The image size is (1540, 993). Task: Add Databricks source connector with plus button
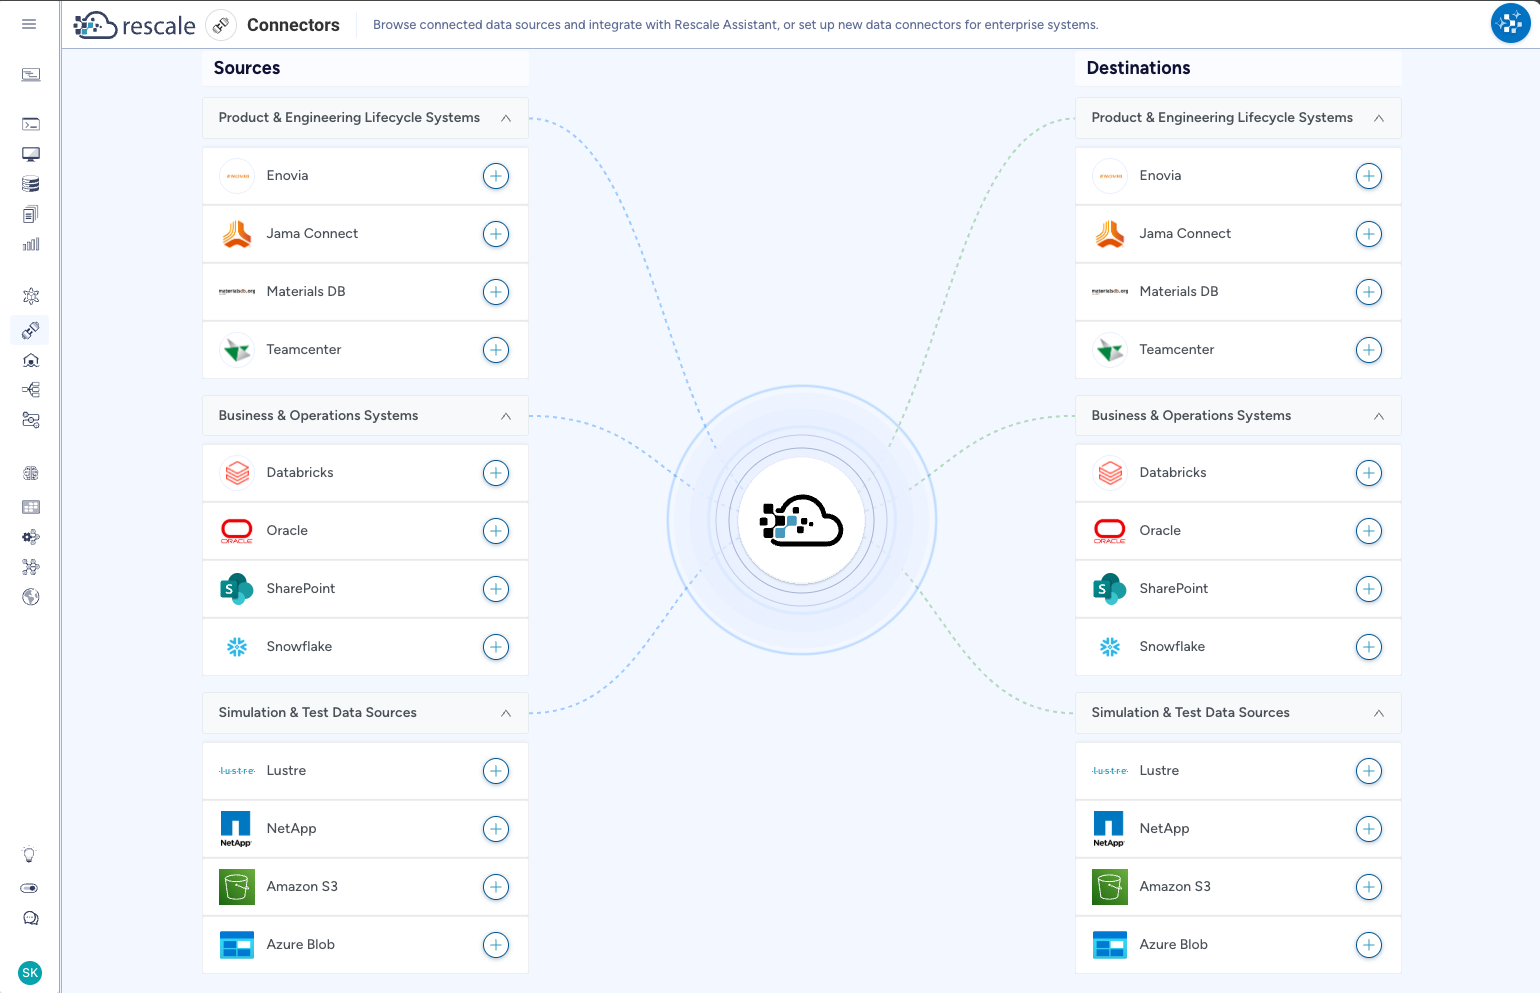click(x=496, y=473)
